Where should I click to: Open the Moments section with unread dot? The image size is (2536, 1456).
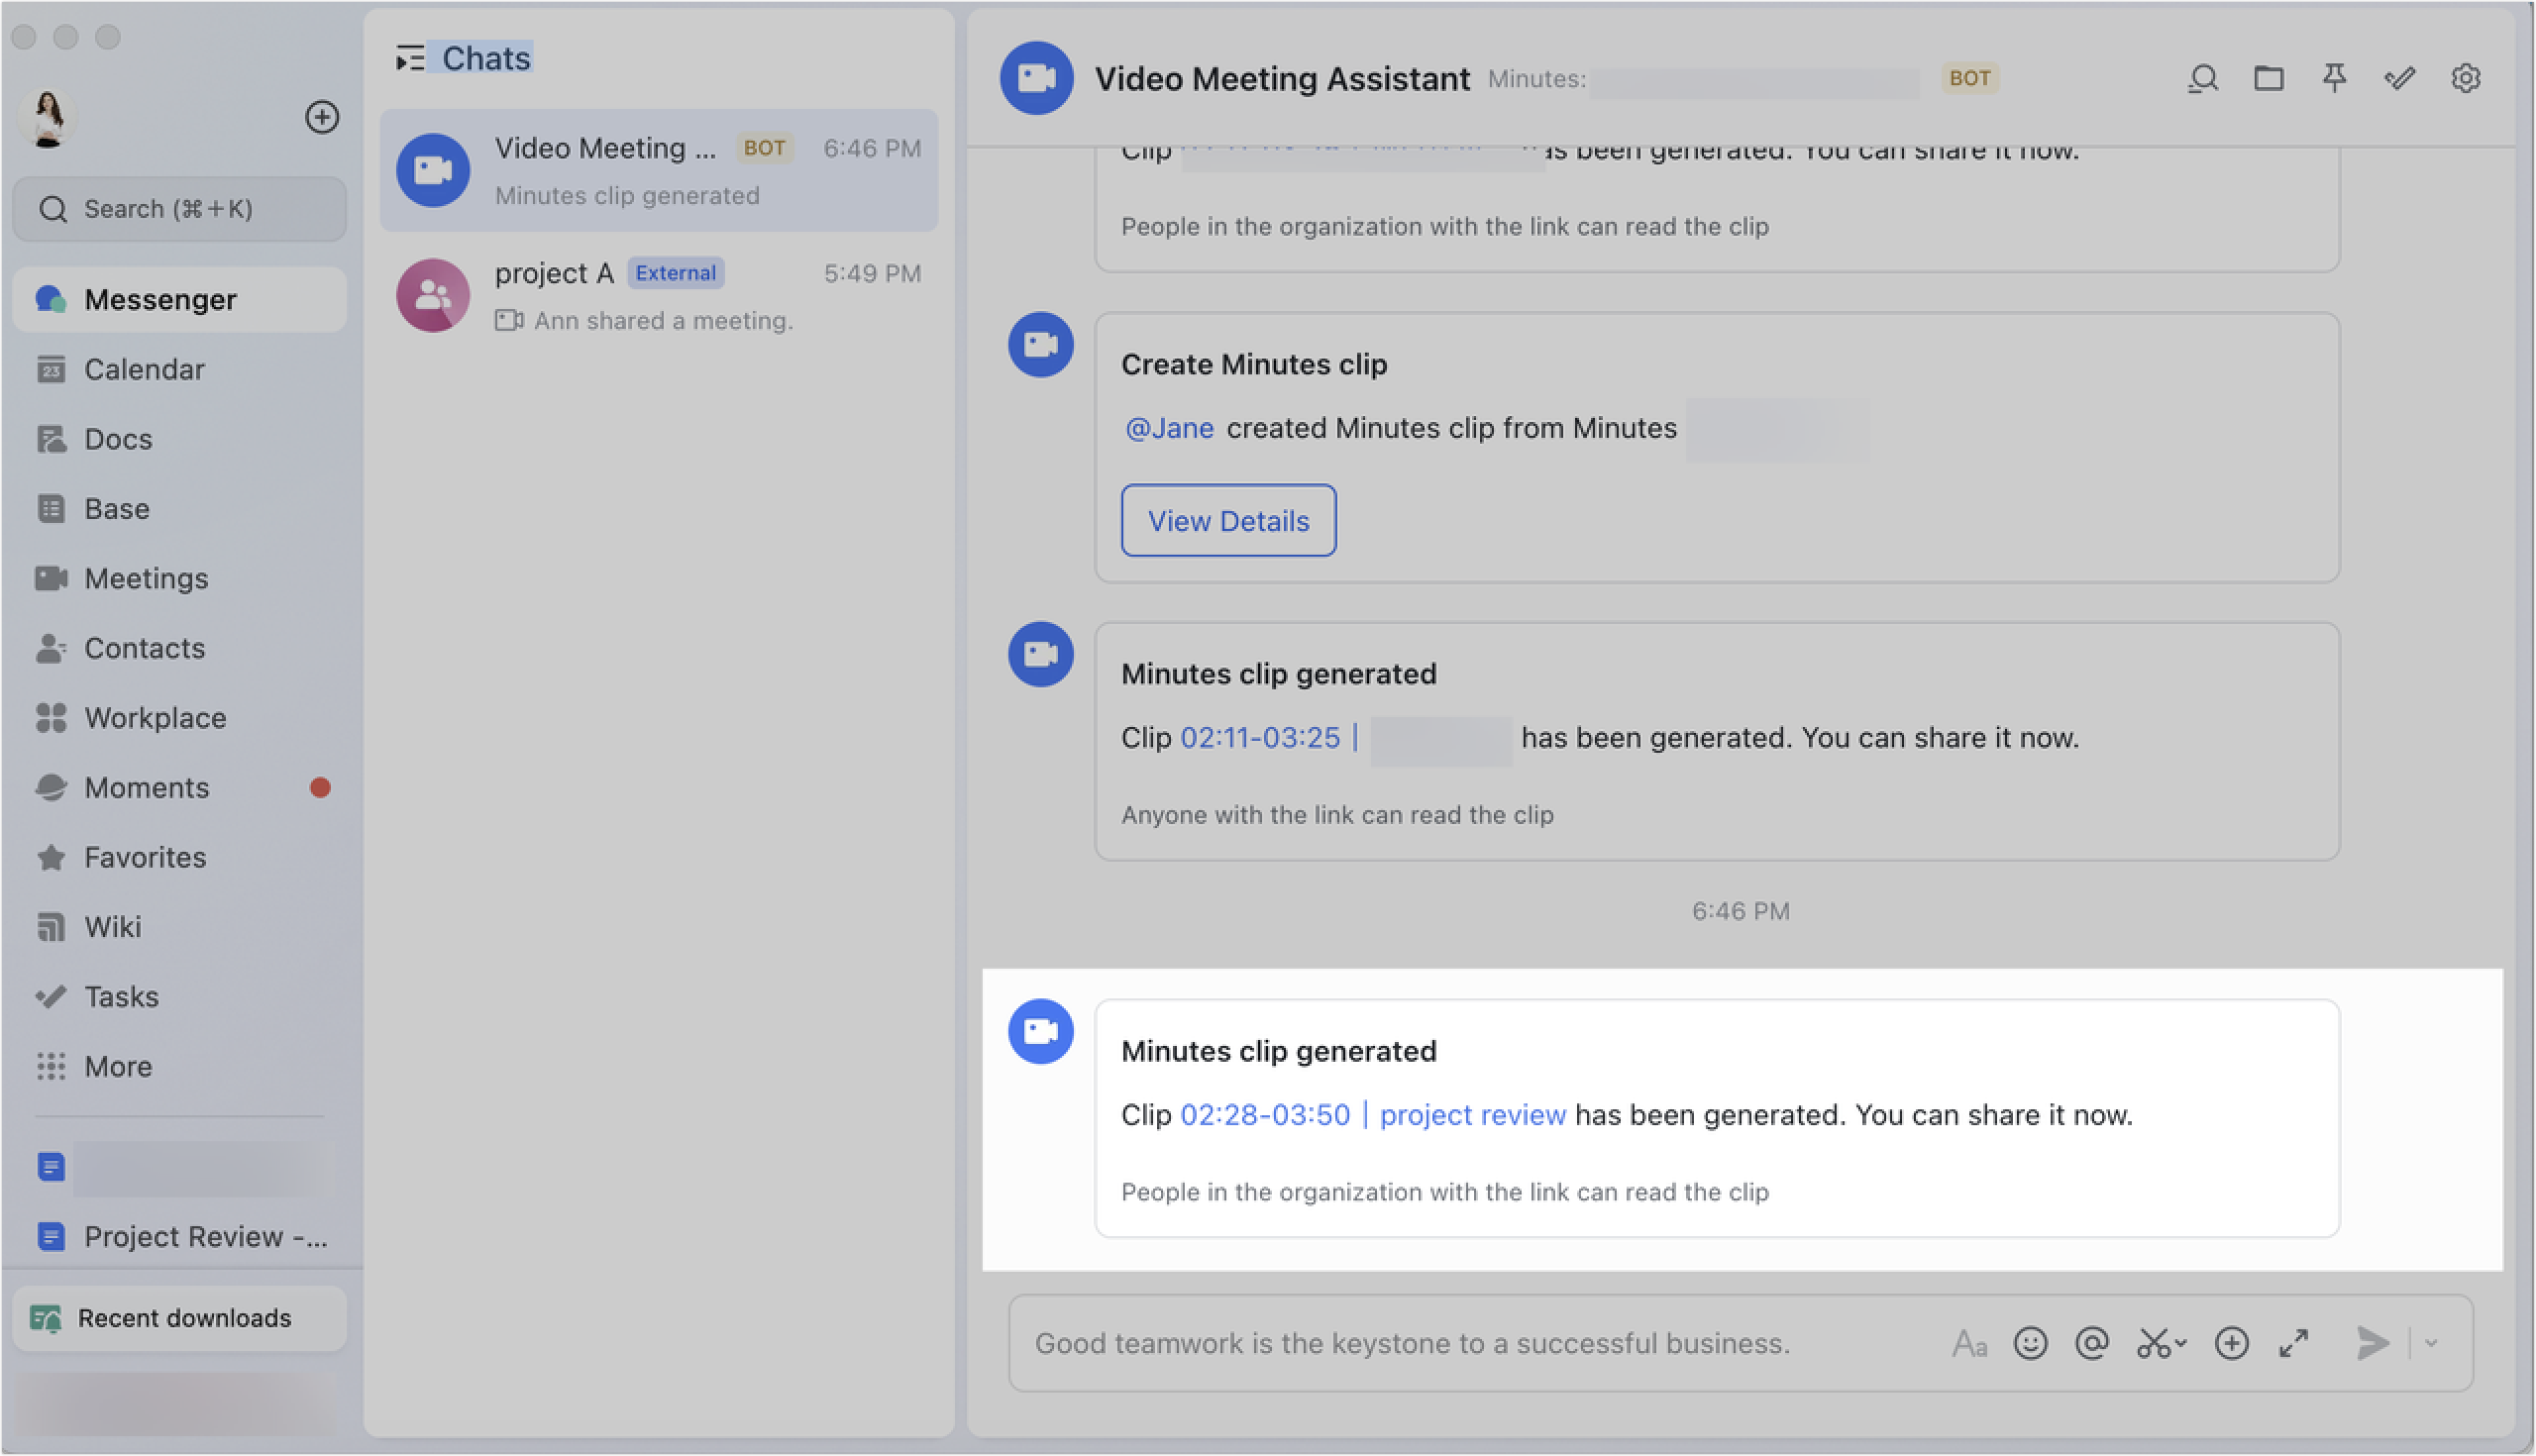(x=146, y=787)
